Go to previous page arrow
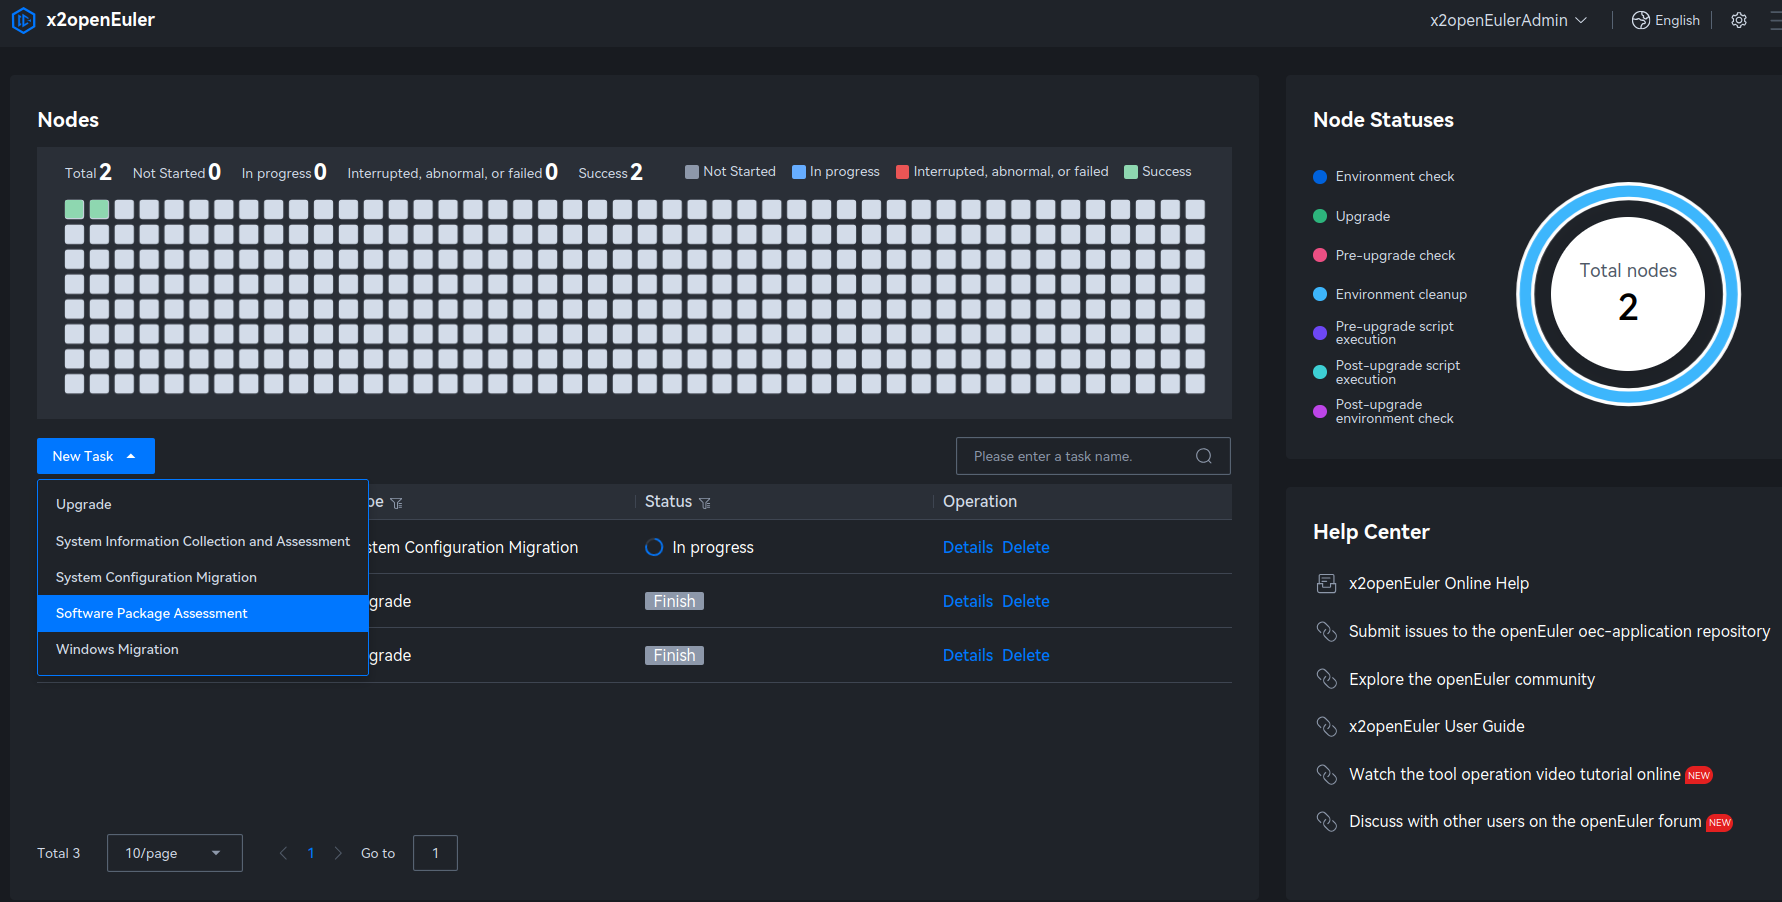This screenshot has height=902, width=1782. coord(284,853)
